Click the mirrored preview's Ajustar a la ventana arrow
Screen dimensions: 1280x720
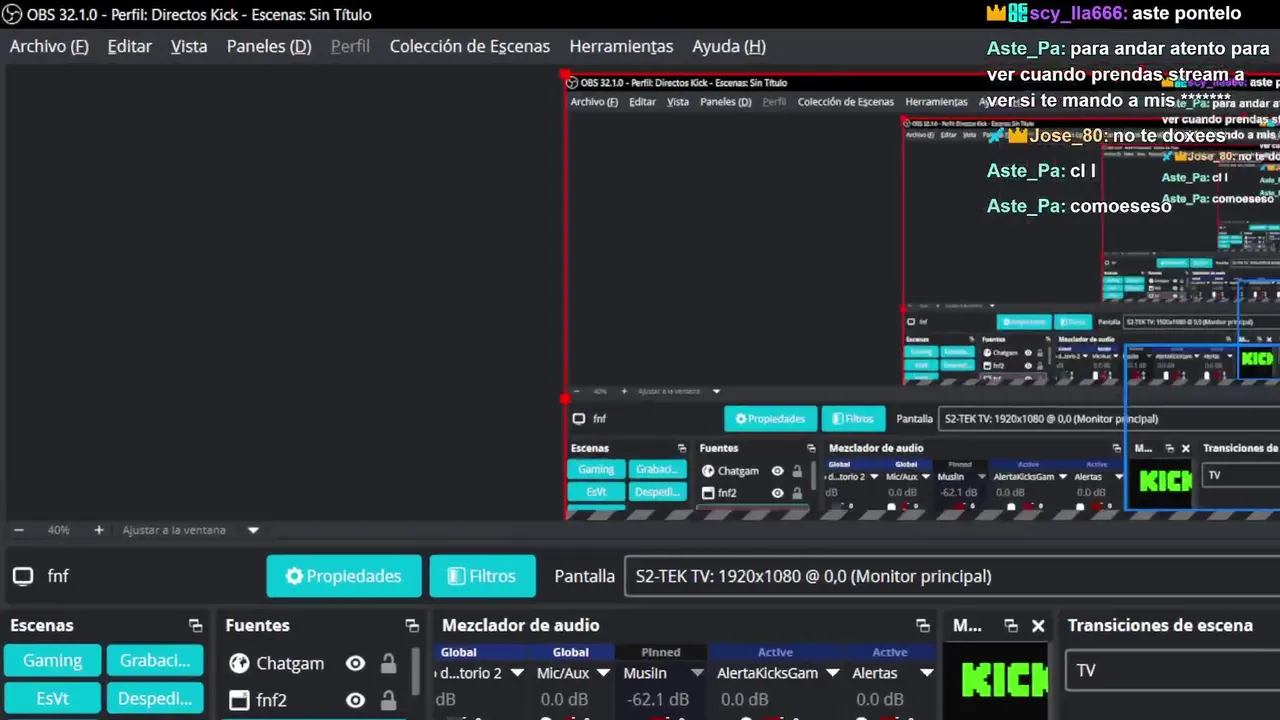tap(716, 391)
